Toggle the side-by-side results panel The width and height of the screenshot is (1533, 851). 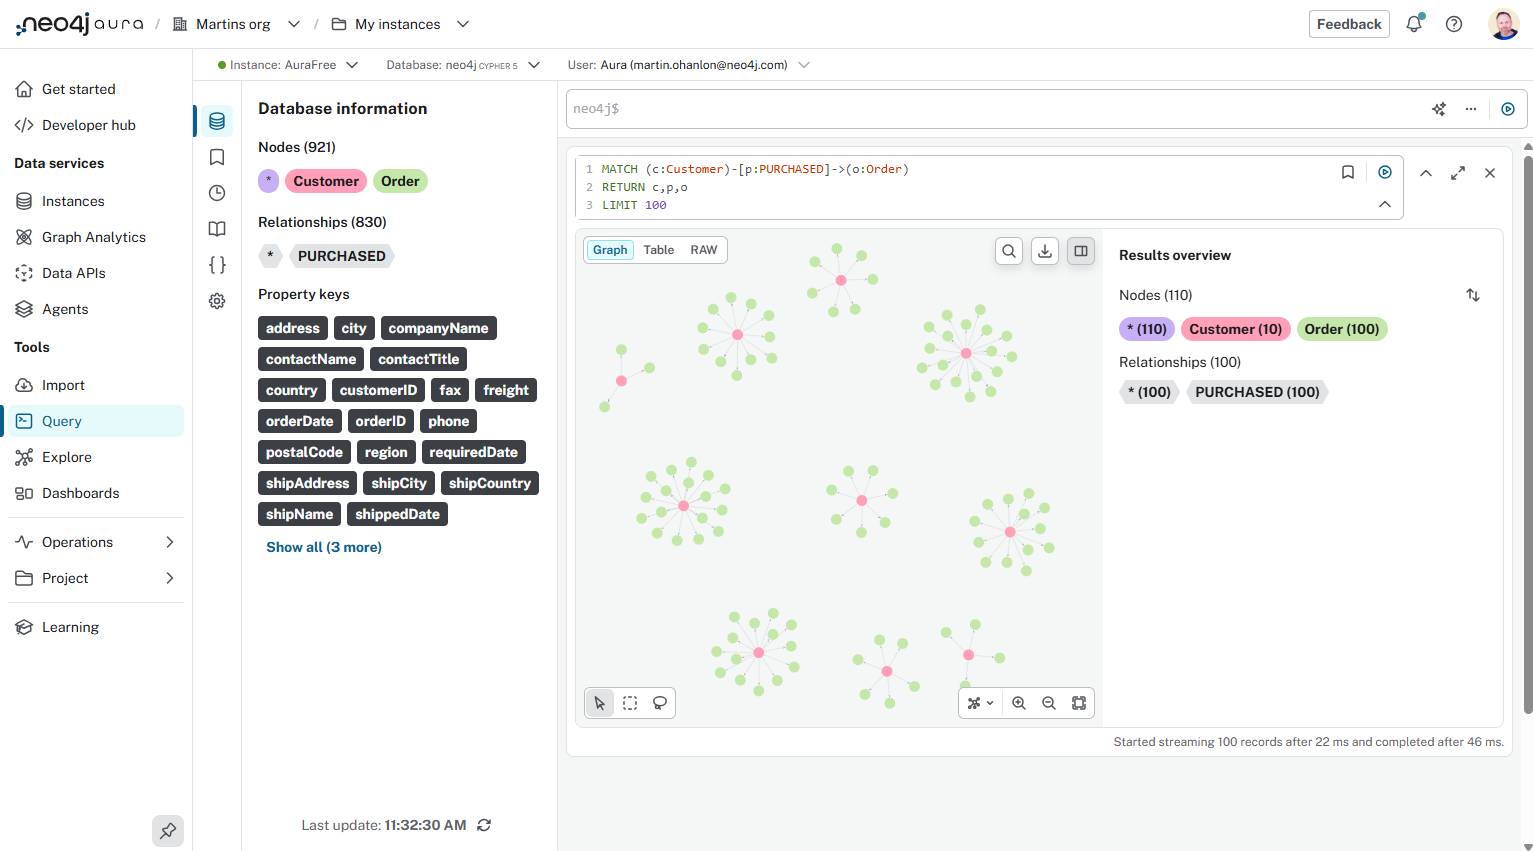(1080, 251)
